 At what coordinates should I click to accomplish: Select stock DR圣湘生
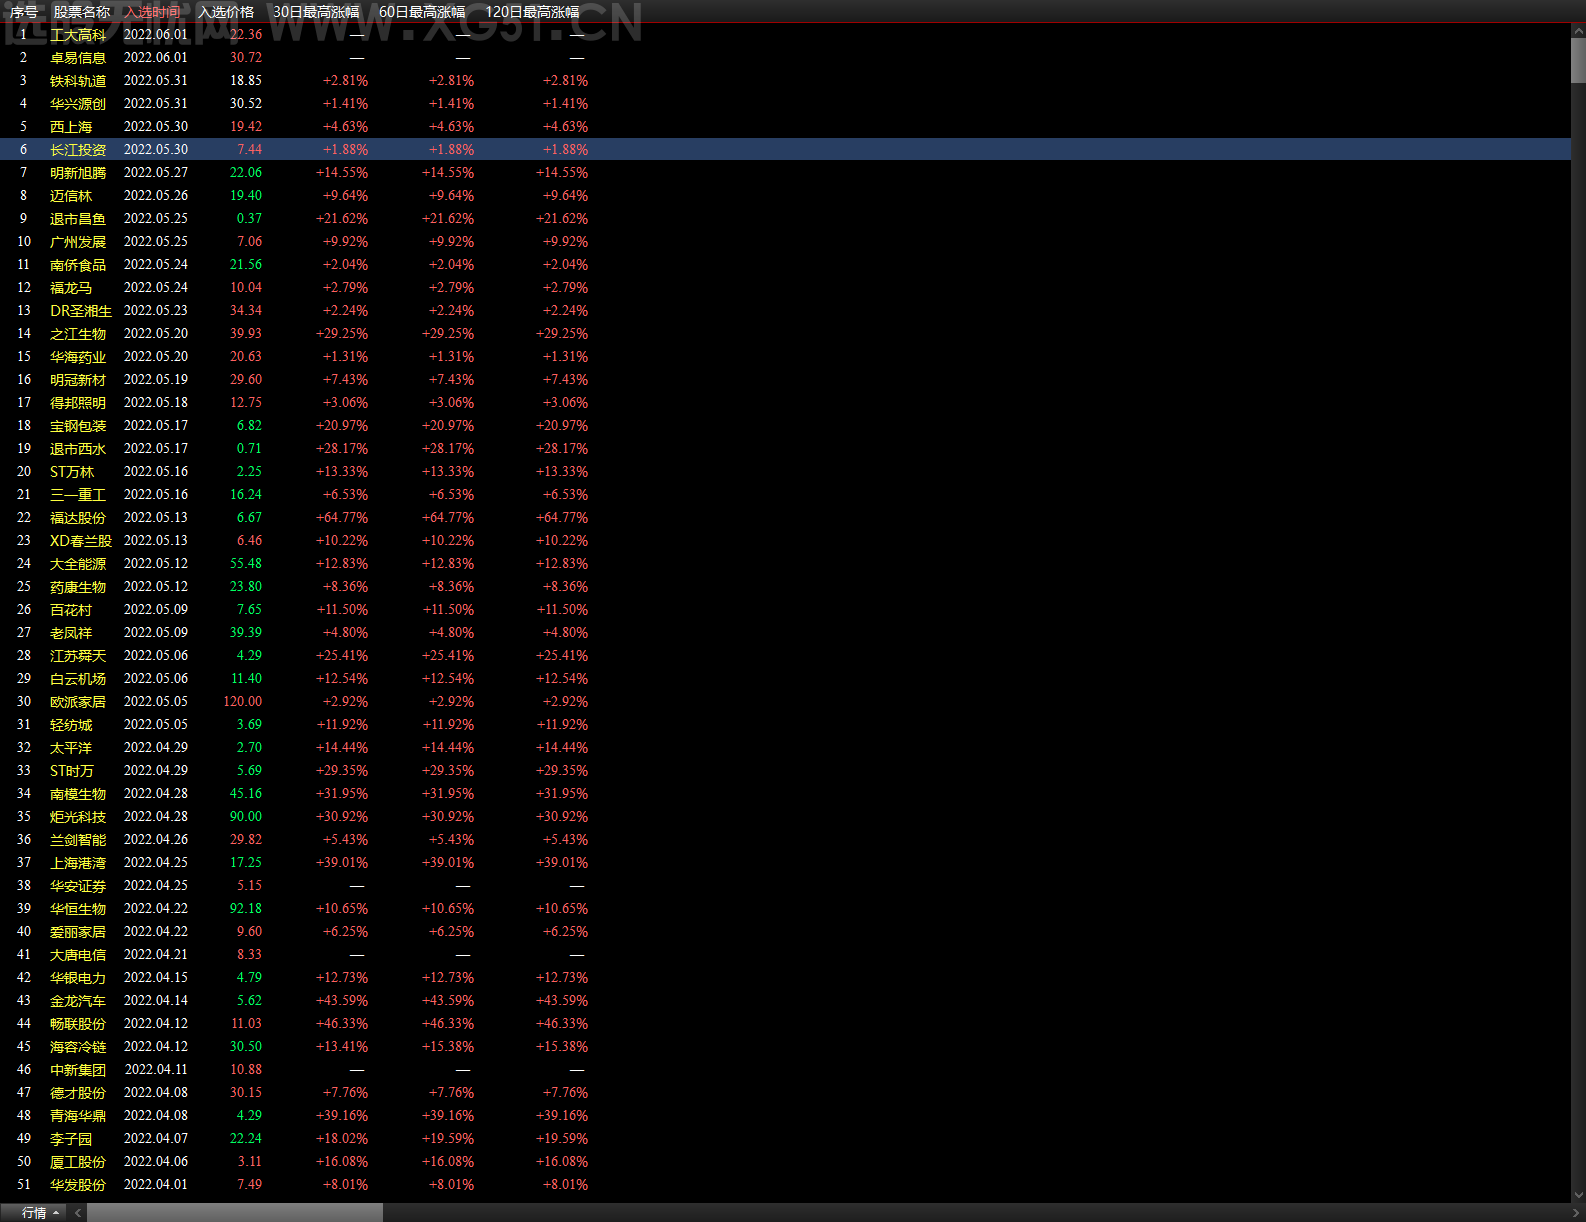(x=81, y=311)
